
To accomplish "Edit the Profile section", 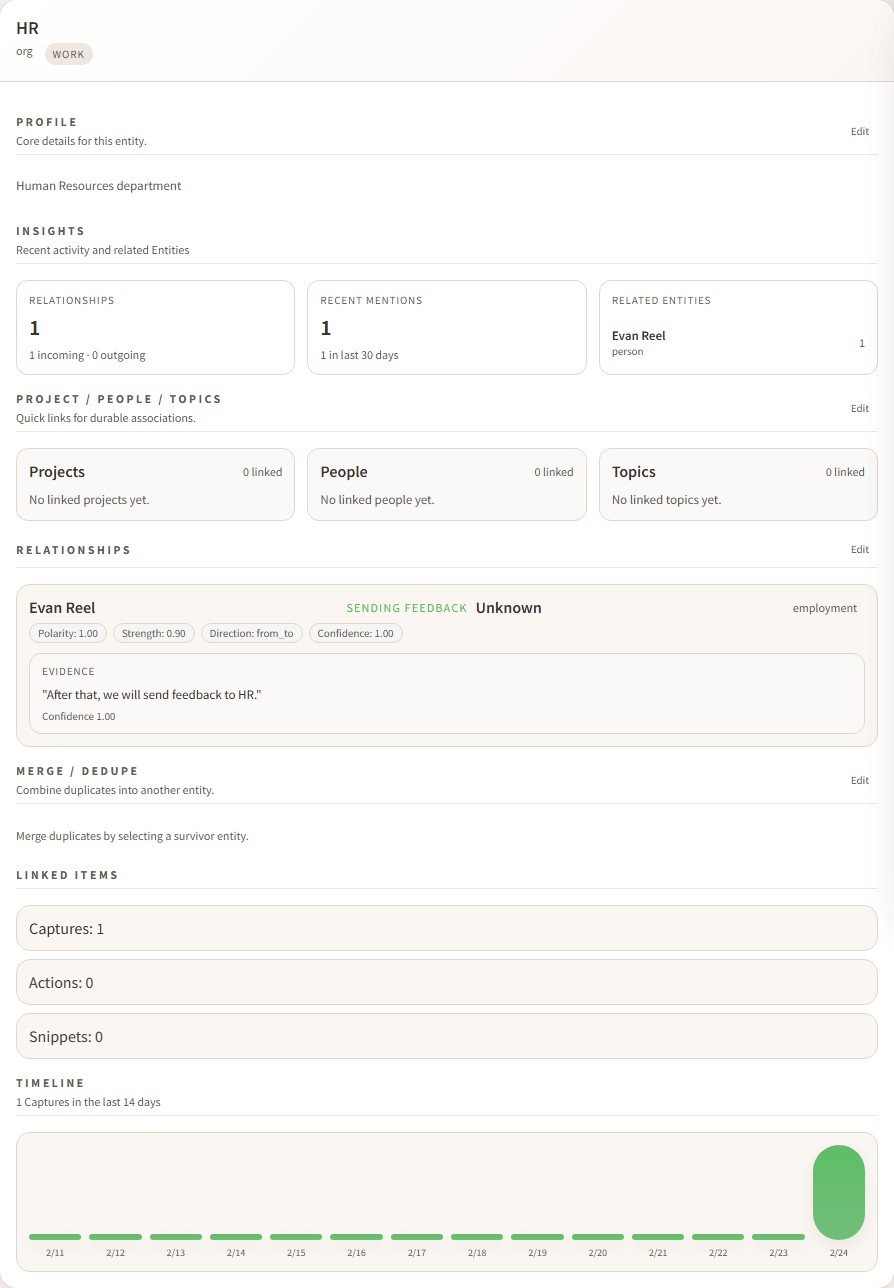I will pos(859,131).
